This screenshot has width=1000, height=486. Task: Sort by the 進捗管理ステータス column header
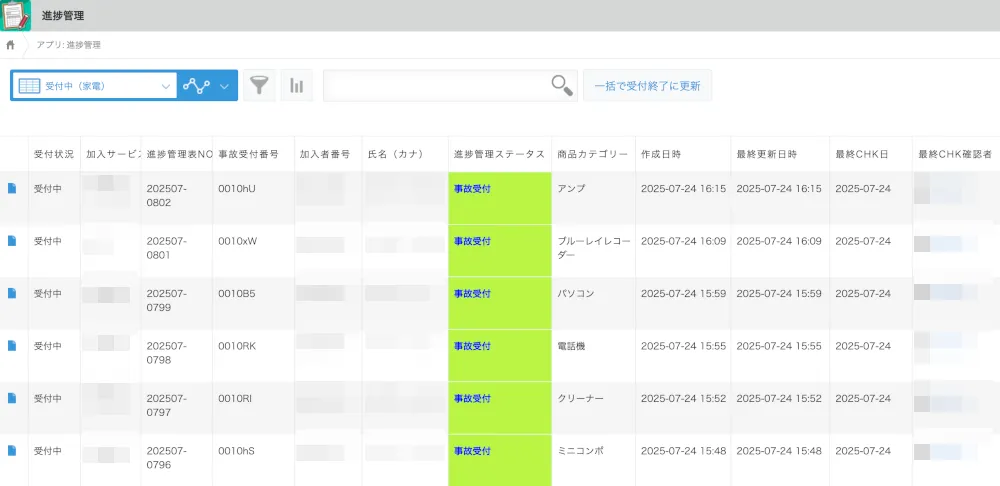point(498,154)
